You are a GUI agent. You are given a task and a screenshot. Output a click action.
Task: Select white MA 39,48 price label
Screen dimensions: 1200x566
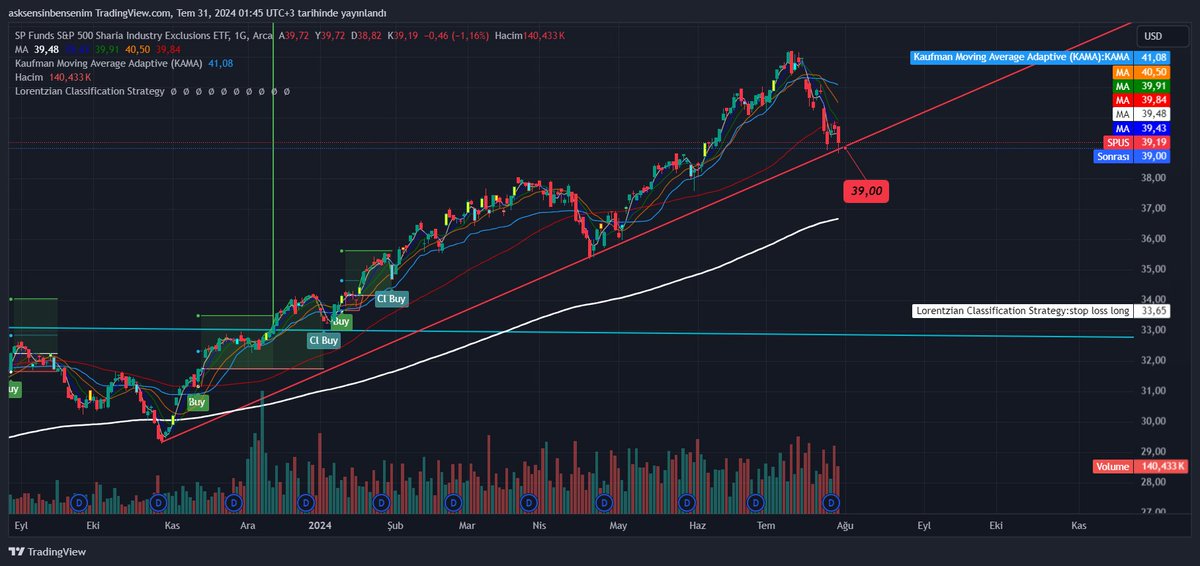(x=1140, y=114)
